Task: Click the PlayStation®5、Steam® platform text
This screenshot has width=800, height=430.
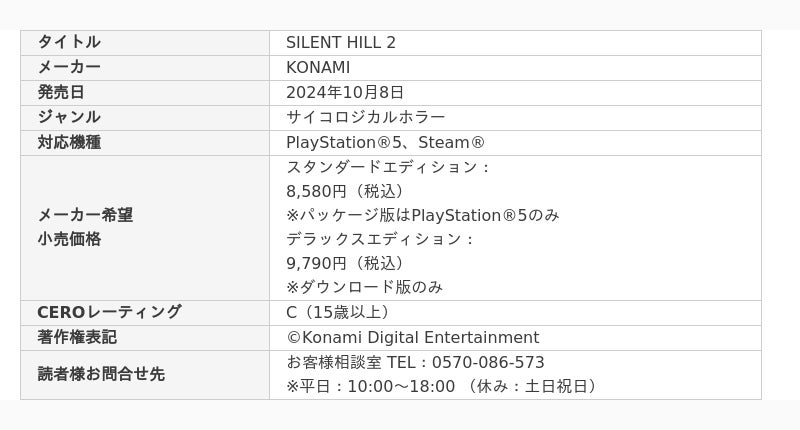Action: (x=386, y=142)
